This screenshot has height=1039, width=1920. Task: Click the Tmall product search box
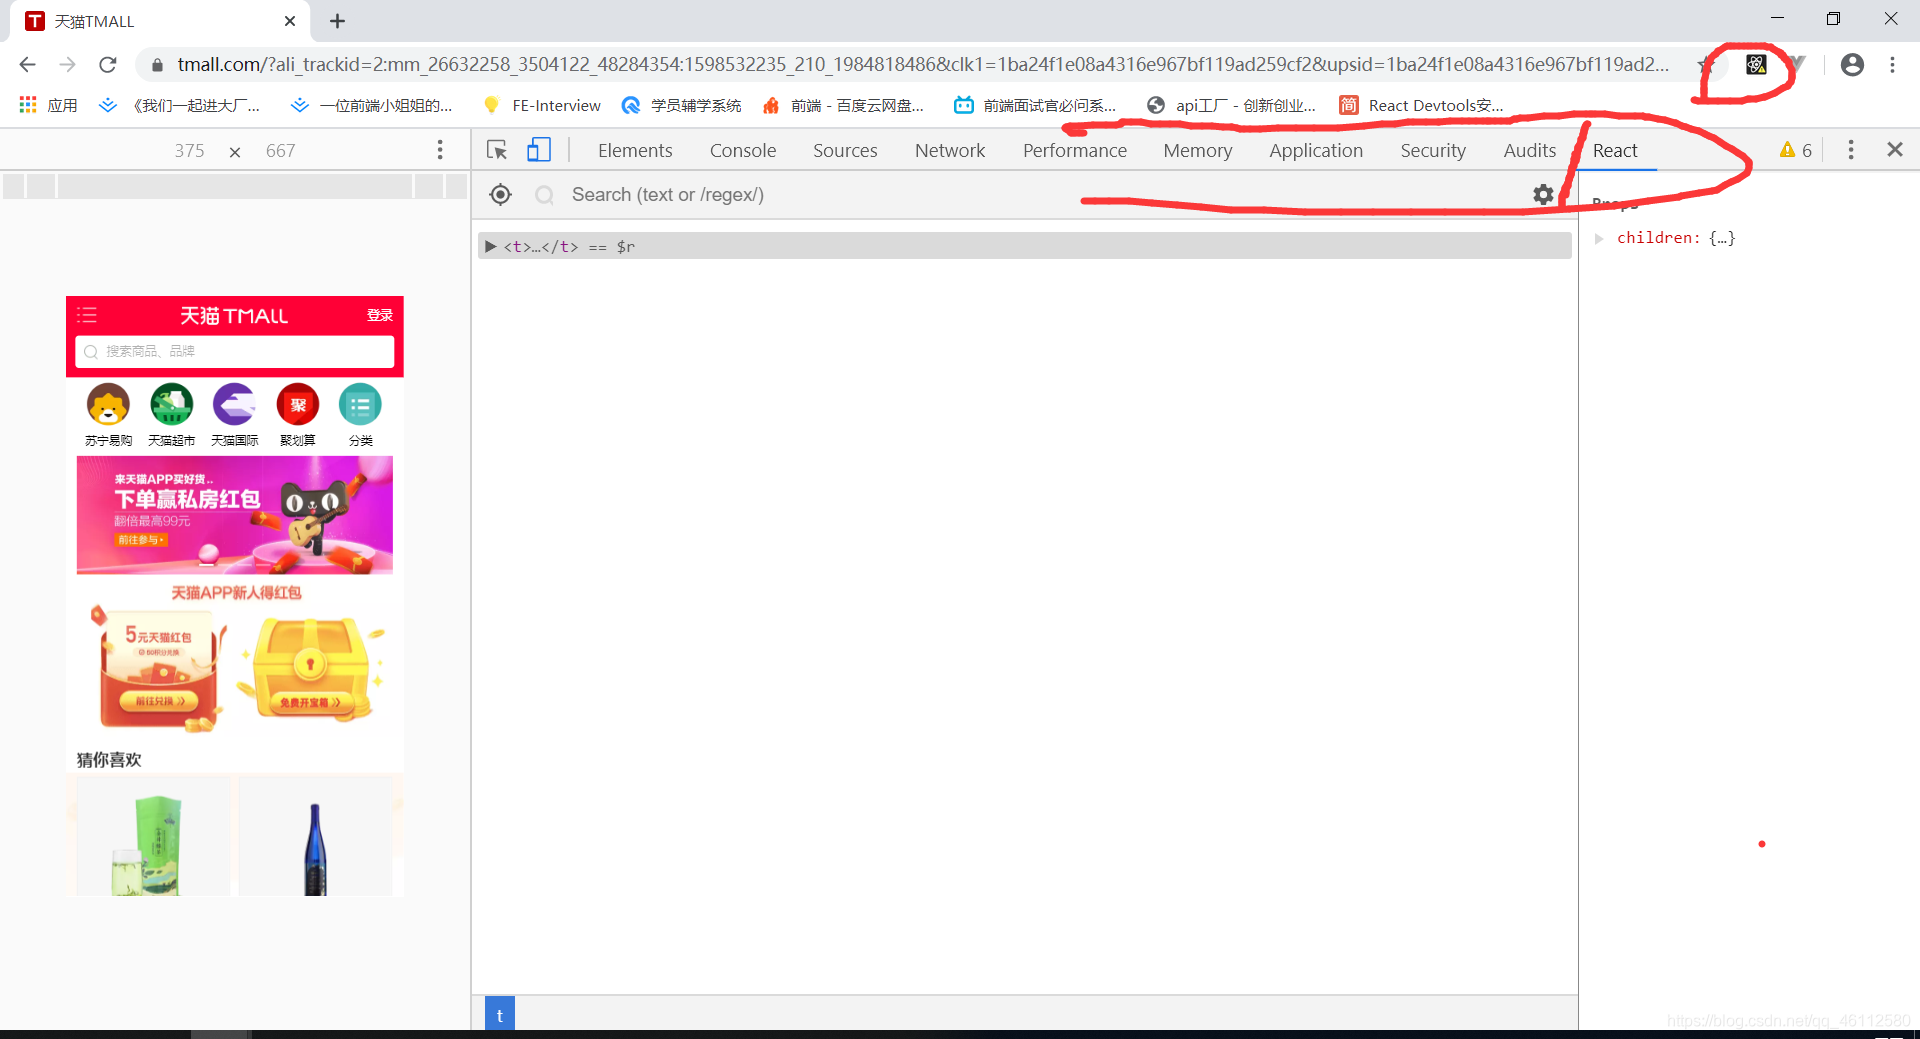click(235, 352)
